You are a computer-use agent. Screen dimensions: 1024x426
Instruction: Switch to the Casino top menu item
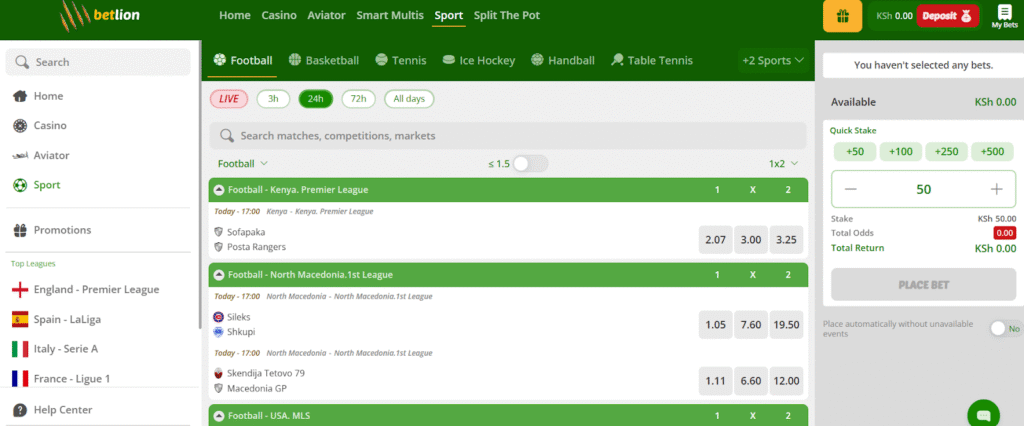point(279,16)
